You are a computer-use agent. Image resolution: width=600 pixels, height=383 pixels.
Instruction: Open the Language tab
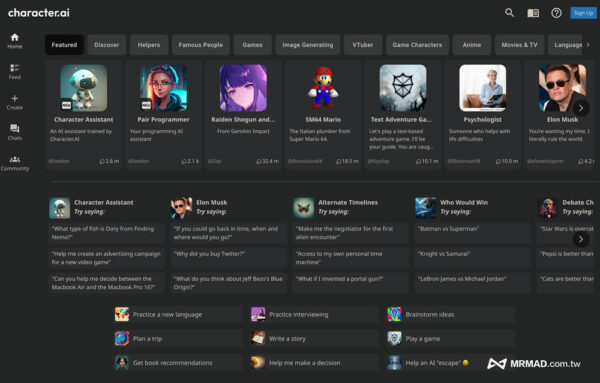[x=566, y=45]
